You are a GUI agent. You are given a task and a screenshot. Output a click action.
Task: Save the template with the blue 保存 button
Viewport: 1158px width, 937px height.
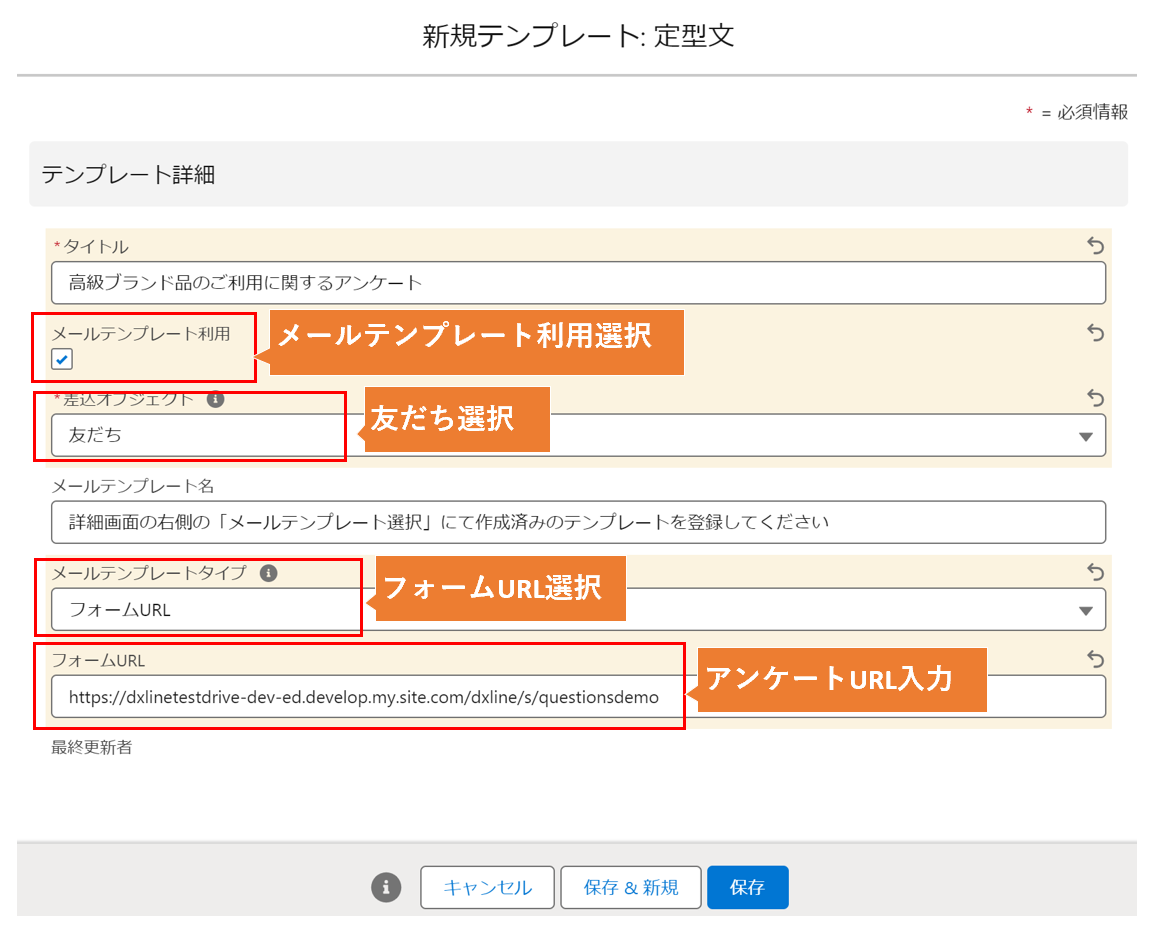pos(747,887)
